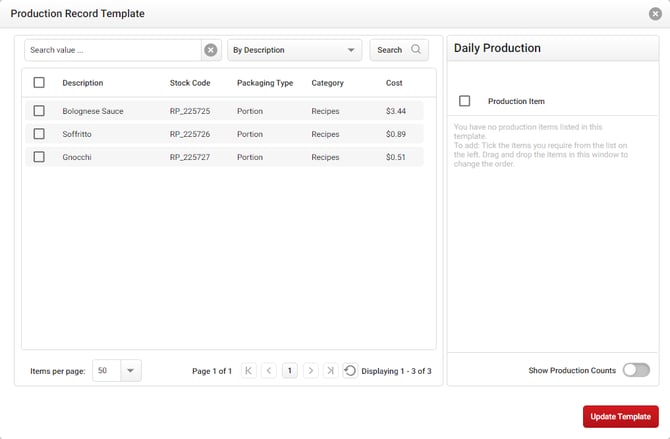Image resolution: width=670 pixels, height=439 pixels.
Task: Sort by Cost column header
Action: (x=394, y=83)
